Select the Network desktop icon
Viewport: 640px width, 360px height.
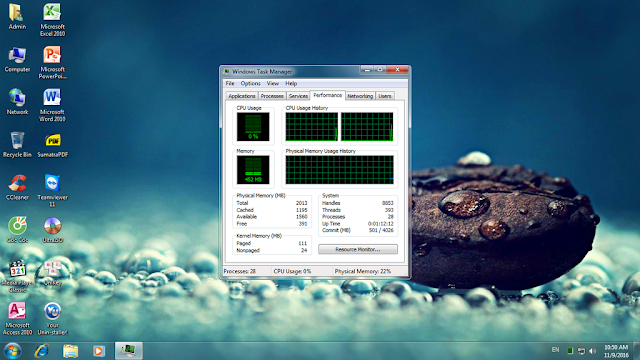point(17,102)
